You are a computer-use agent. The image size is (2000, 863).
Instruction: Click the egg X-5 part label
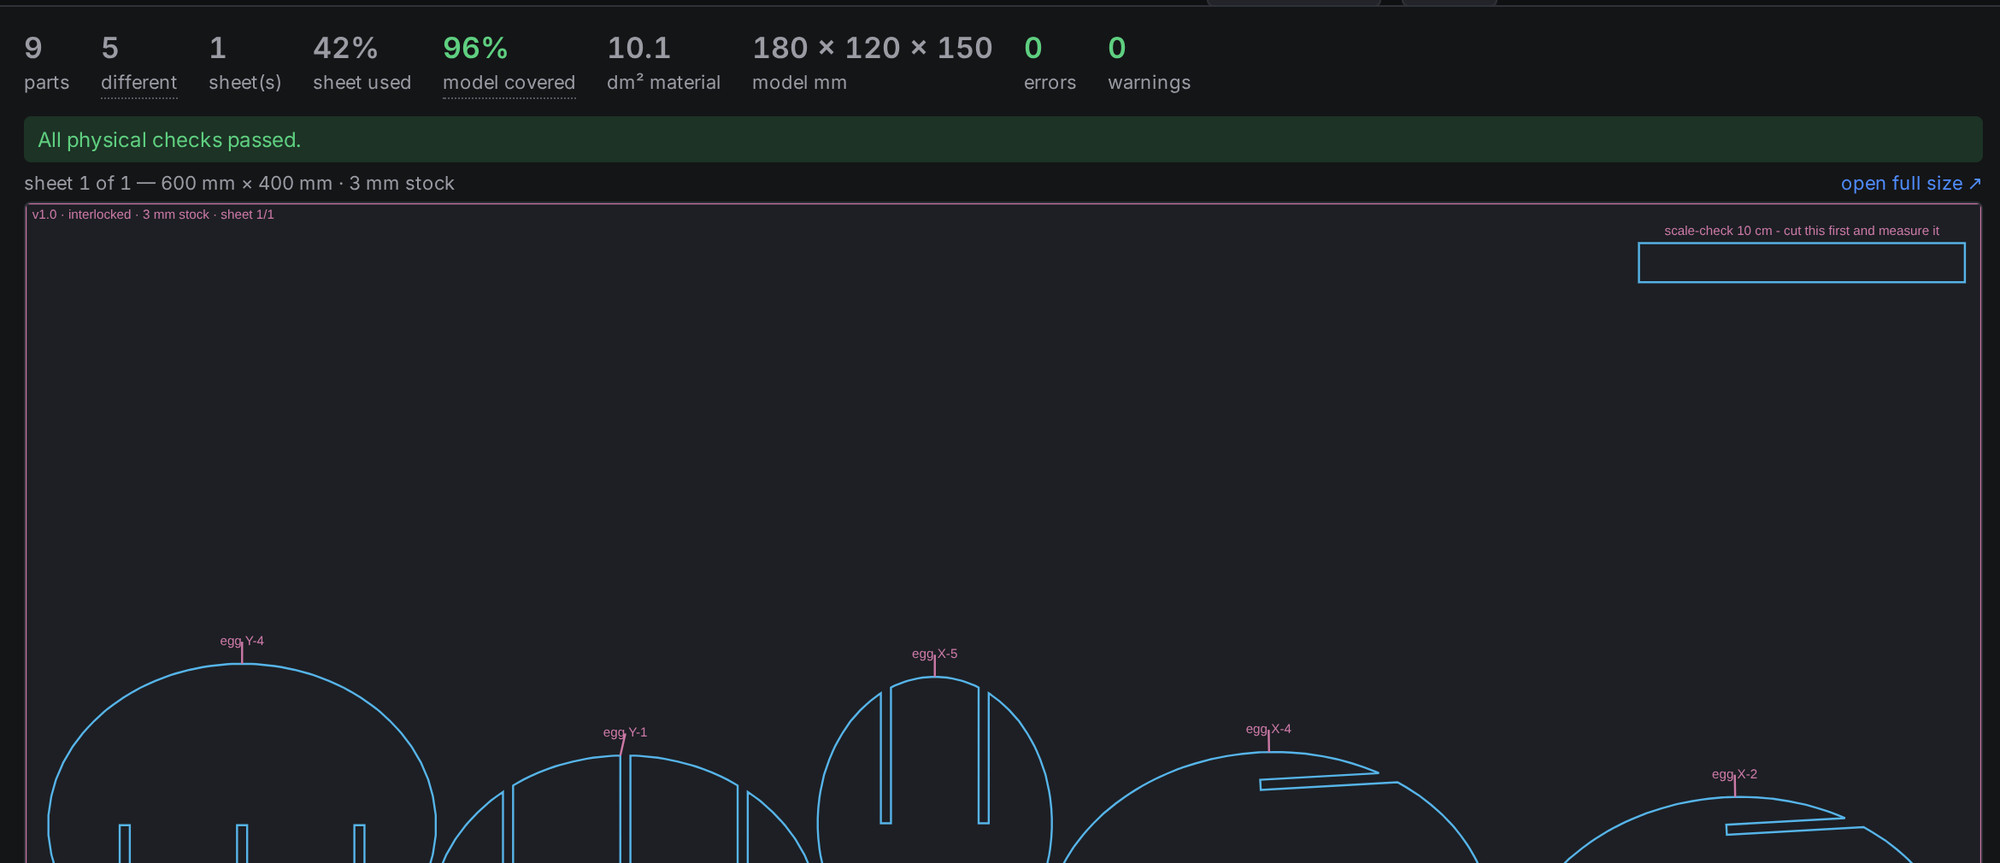[x=935, y=654]
